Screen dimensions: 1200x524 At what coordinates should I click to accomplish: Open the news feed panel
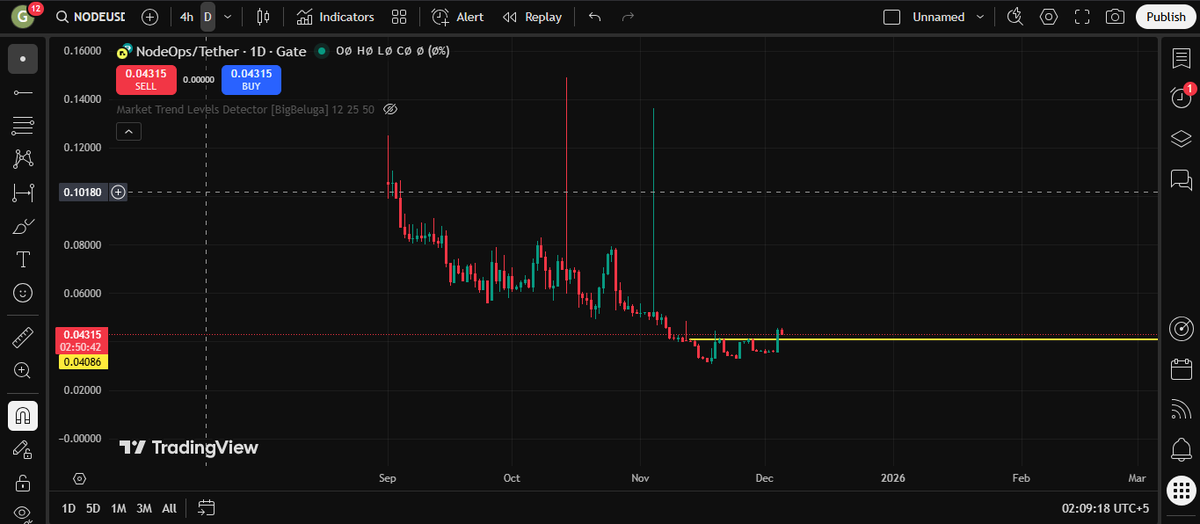pos(1180,408)
